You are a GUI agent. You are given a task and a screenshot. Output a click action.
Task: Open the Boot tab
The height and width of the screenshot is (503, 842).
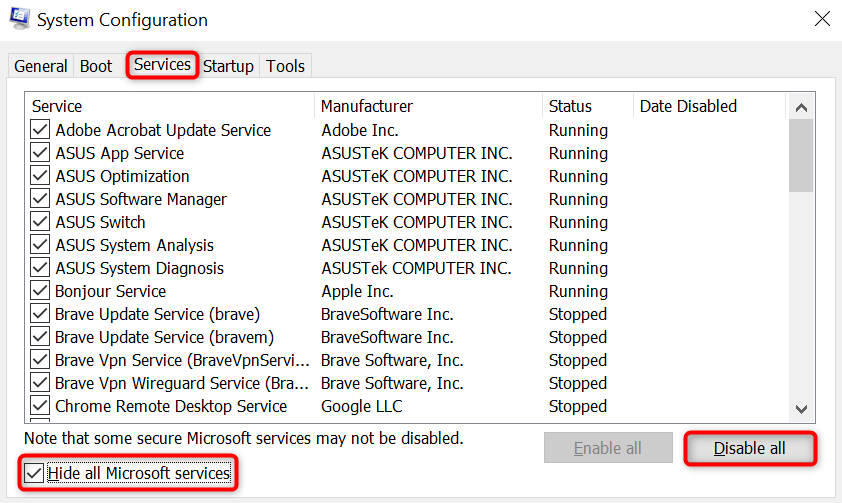coord(96,66)
